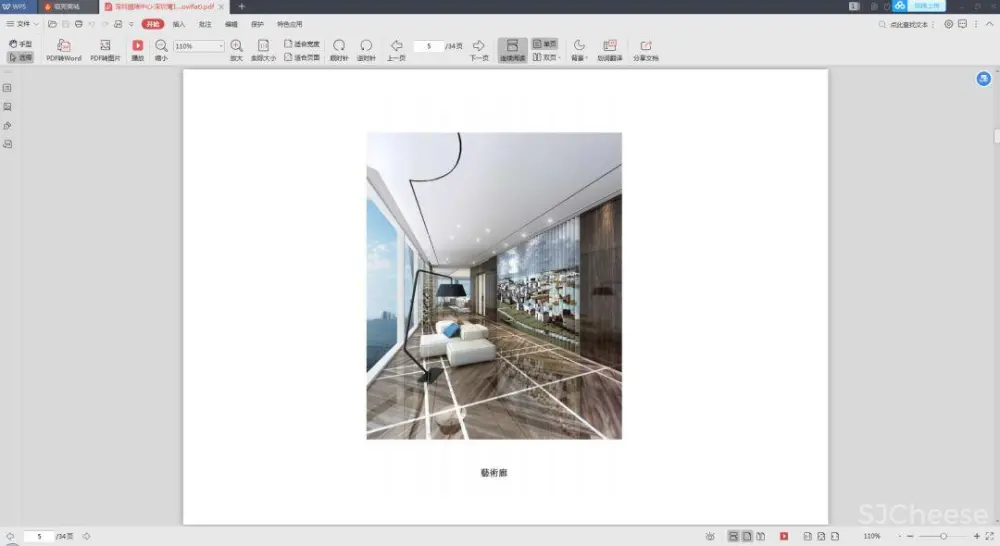Screen dimensions: 1000x546
Task: Go to previous page via status bar arrow
Action: click(10, 536)
